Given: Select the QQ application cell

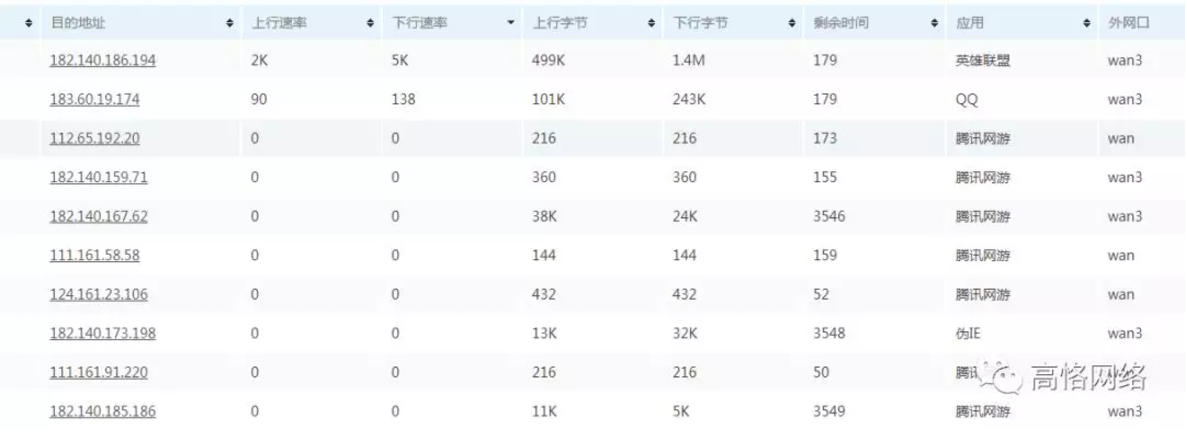Looking at the screenshot, I should (x=966, y=99).
